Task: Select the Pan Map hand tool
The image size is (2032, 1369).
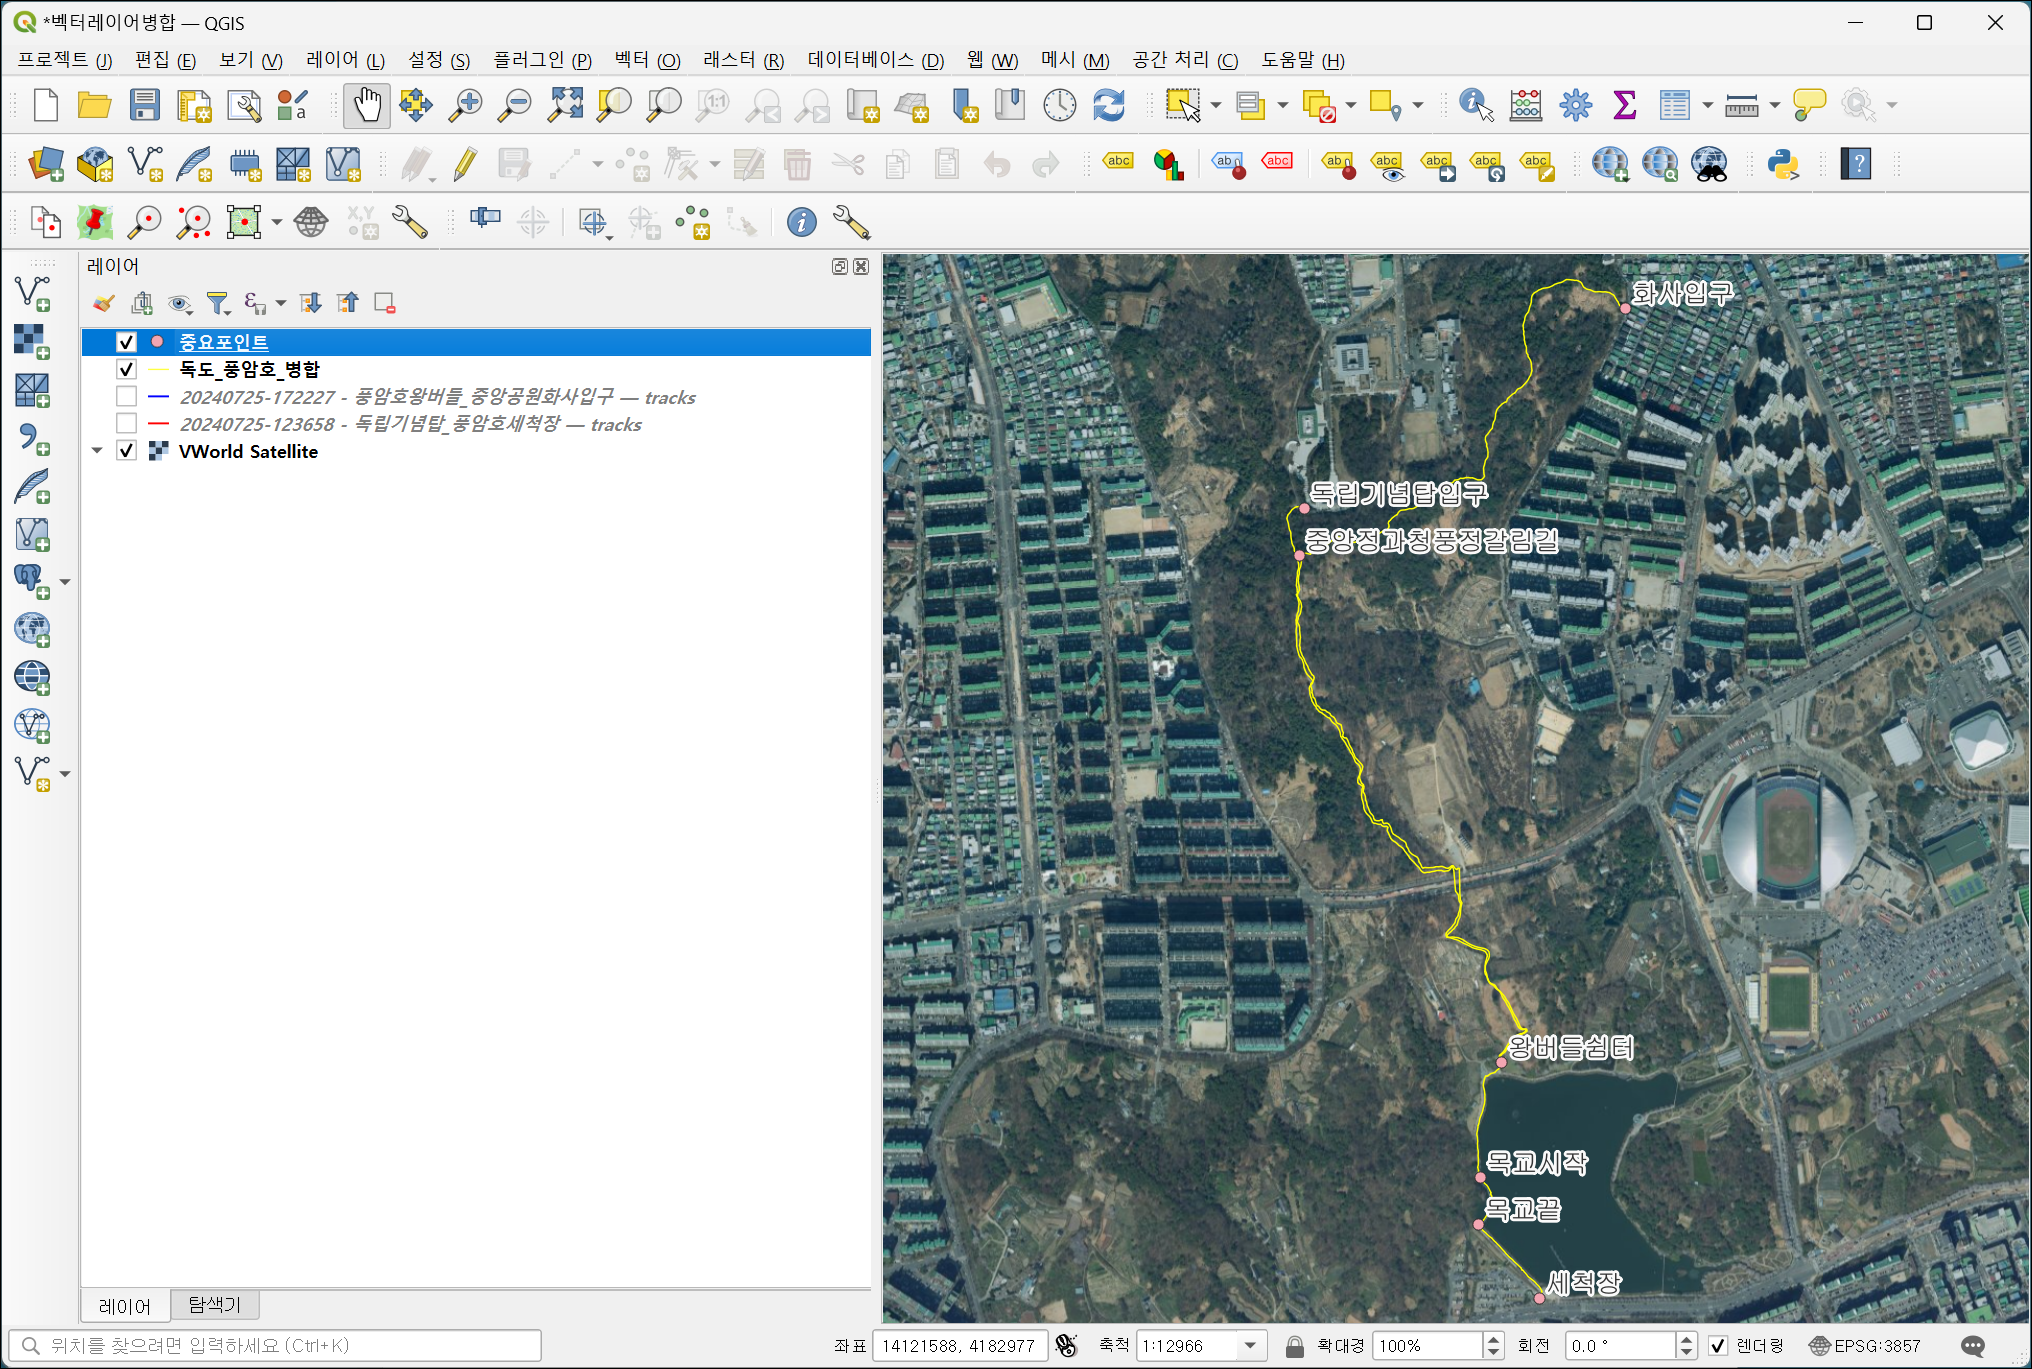Action: 367,105
